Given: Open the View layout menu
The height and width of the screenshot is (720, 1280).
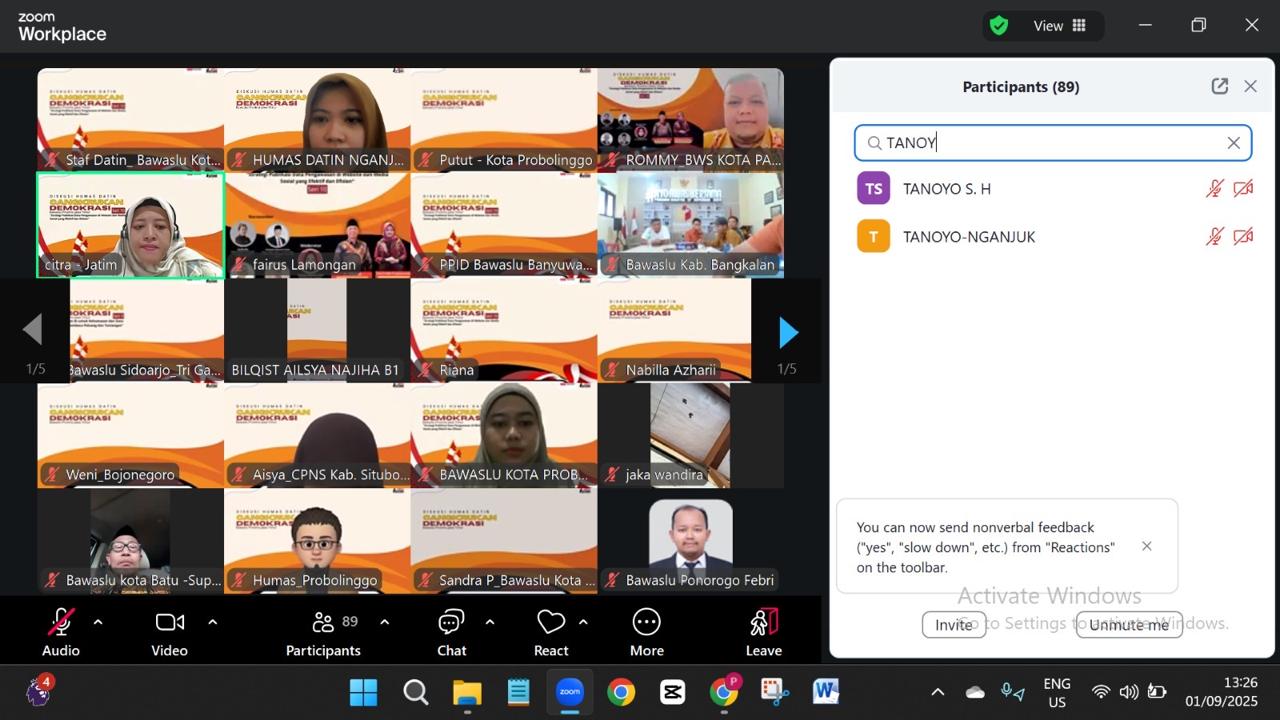Looking at the screenshot, I should 1060,26.
